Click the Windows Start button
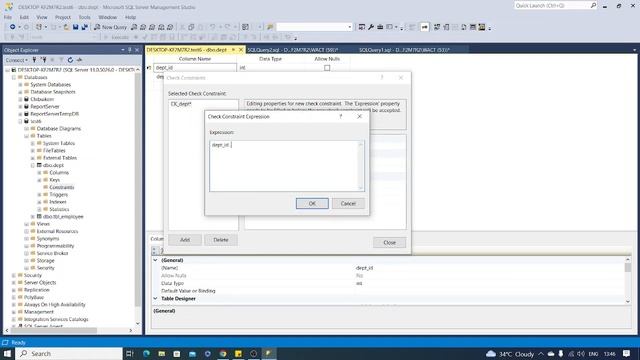Image resolution: width=640 pixels, height=360 pixels. (x=7, y=353)
